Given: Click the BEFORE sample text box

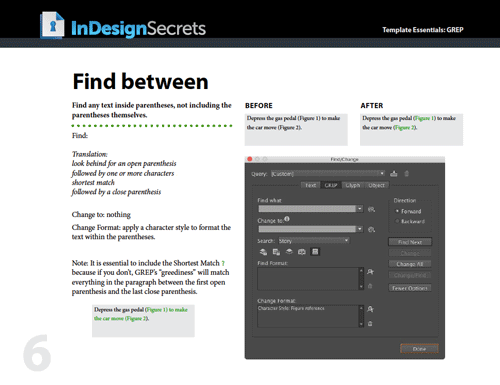Looking at the screenshot, I should (296, 130).
